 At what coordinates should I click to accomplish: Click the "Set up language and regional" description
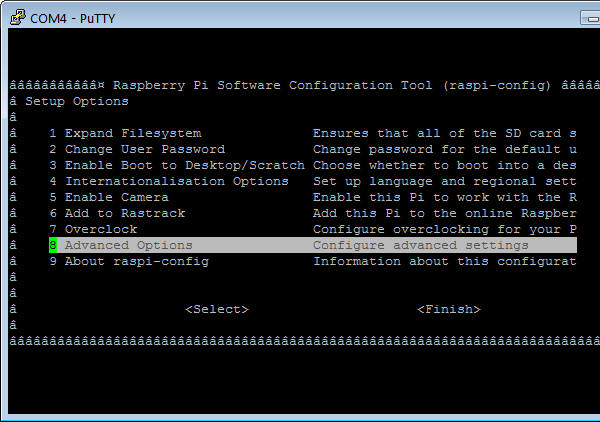pos(444,181)
